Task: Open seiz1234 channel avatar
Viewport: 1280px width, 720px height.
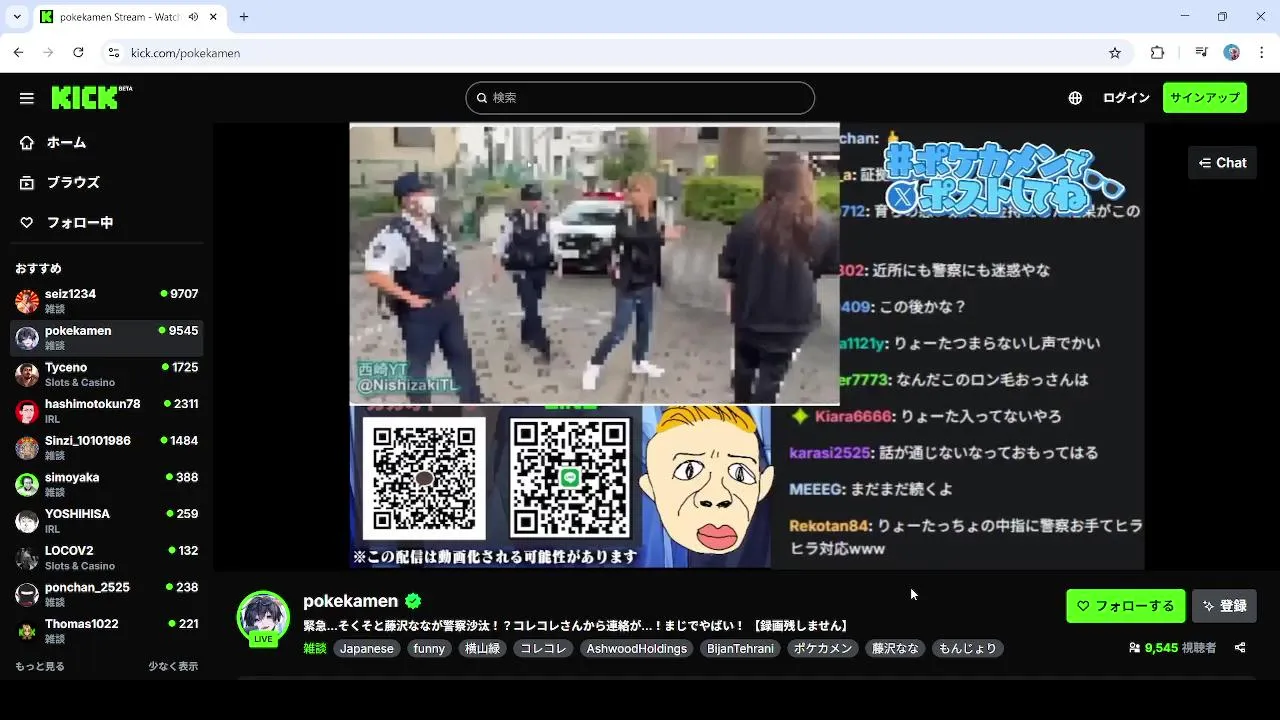Action: click(27, 301)
